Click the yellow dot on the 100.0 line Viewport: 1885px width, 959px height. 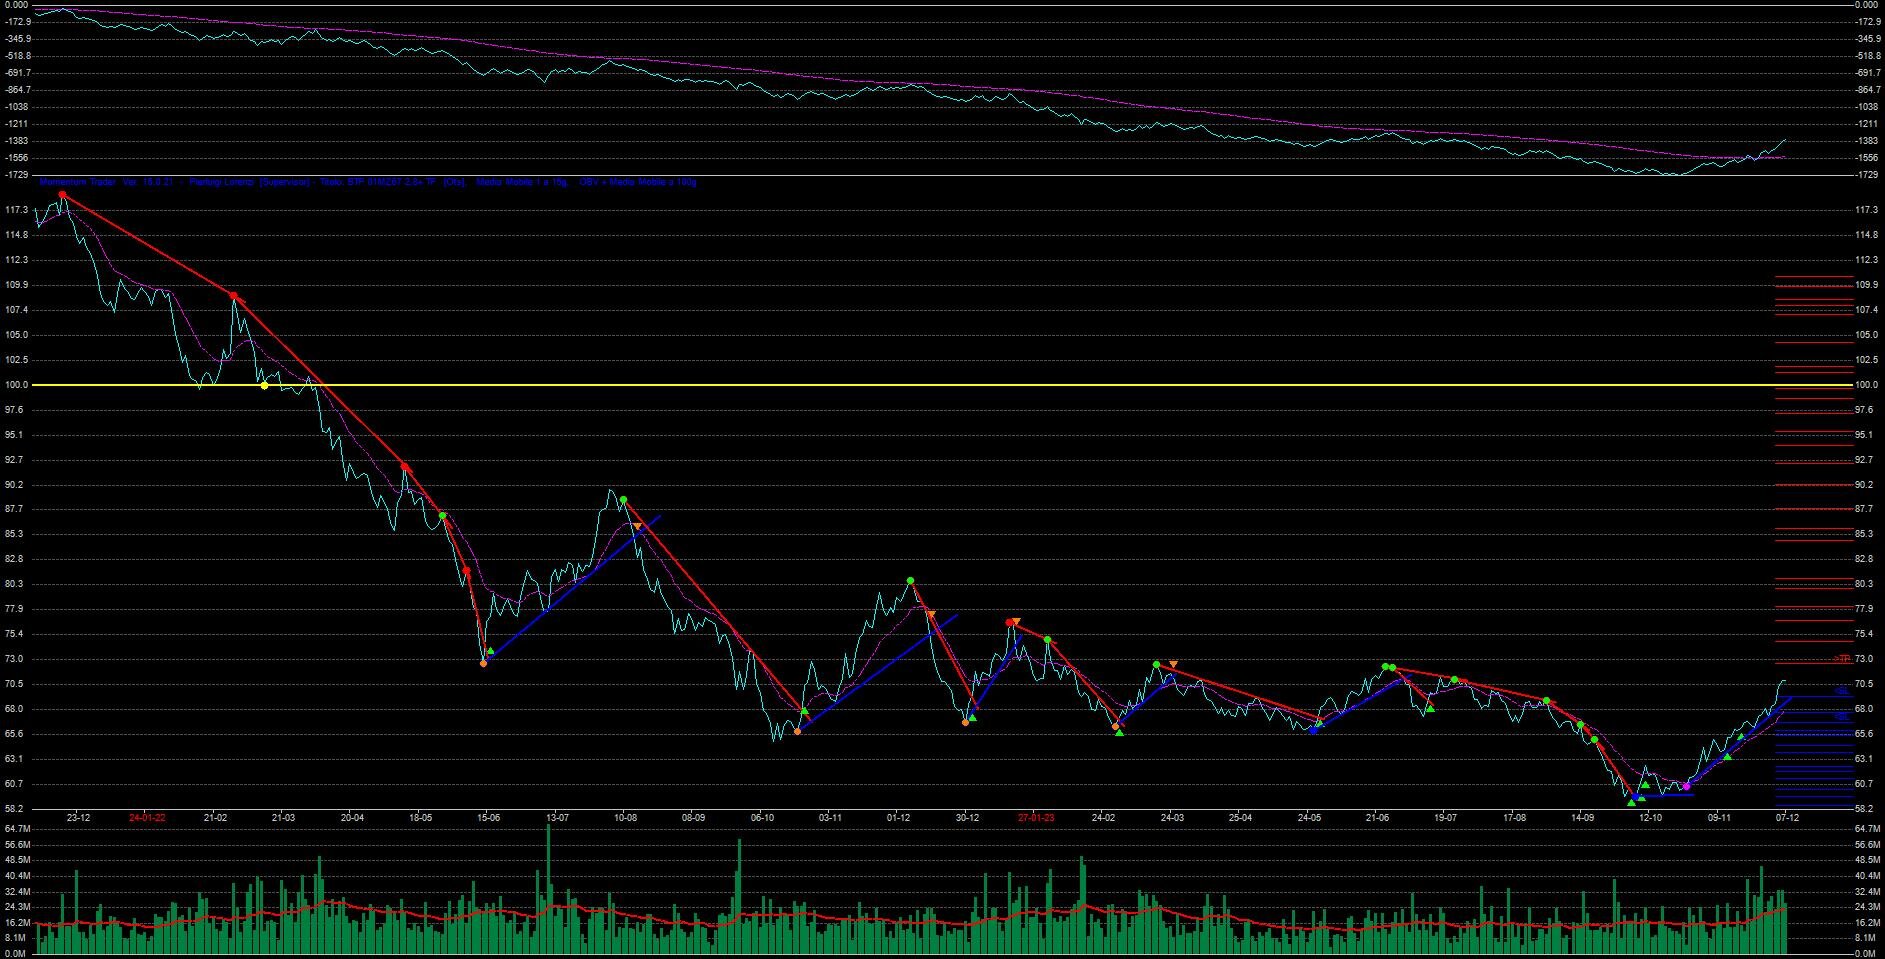264,386
